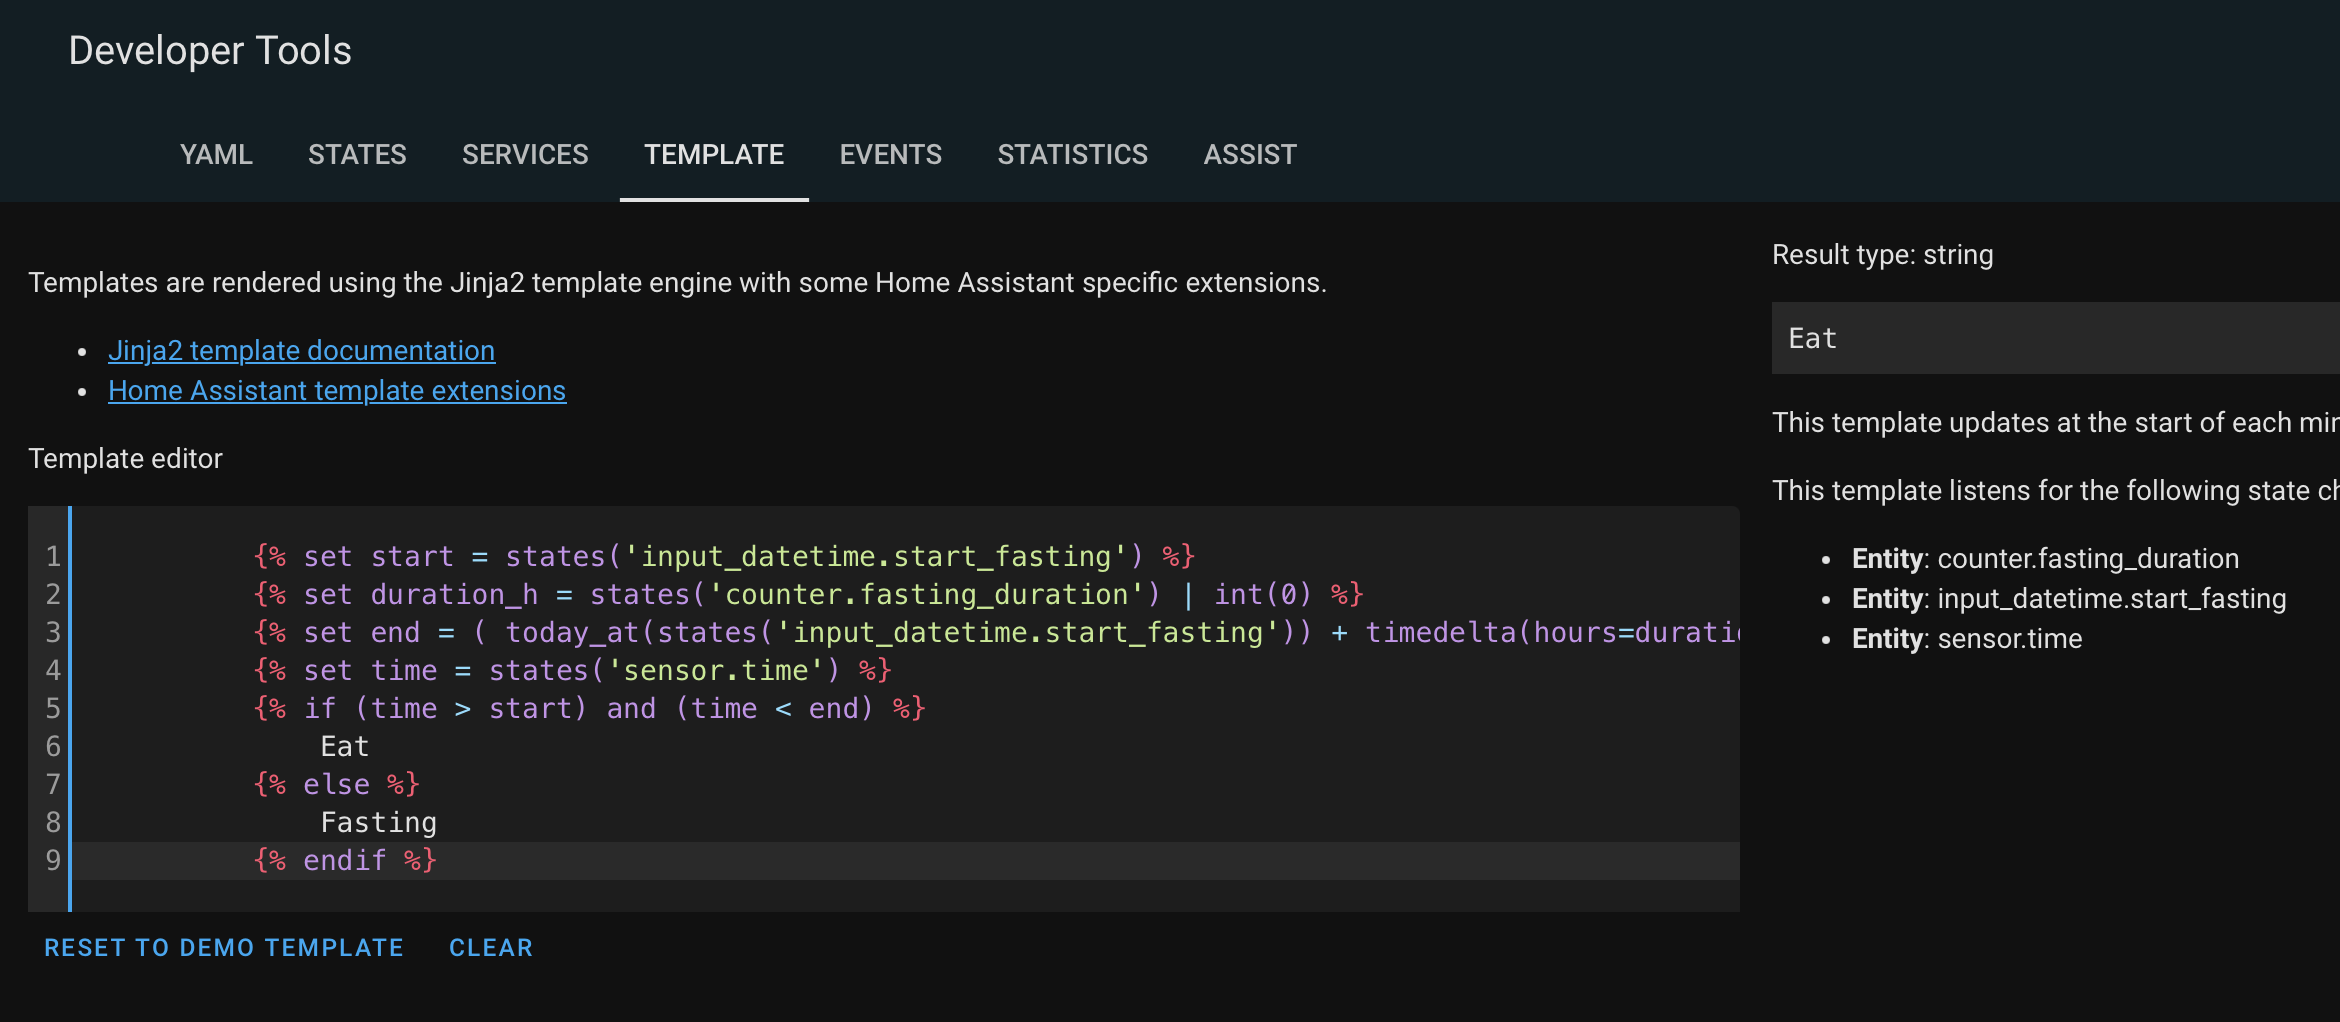Place cursor on the 'set start' code line

[x=724, y=557]
